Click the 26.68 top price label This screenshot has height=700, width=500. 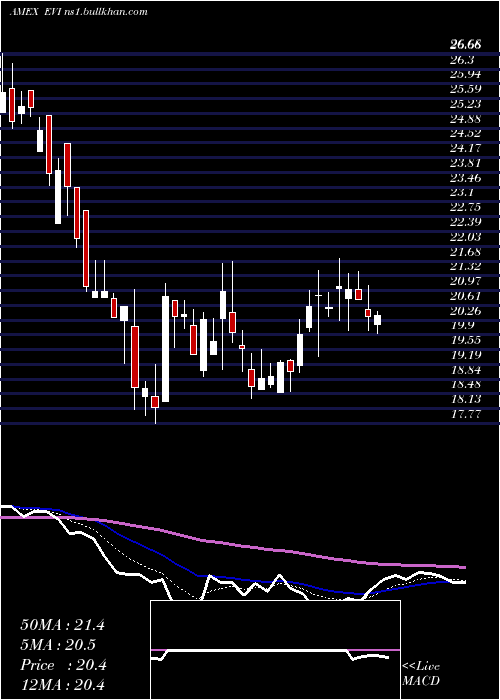[x=466, y=45]
